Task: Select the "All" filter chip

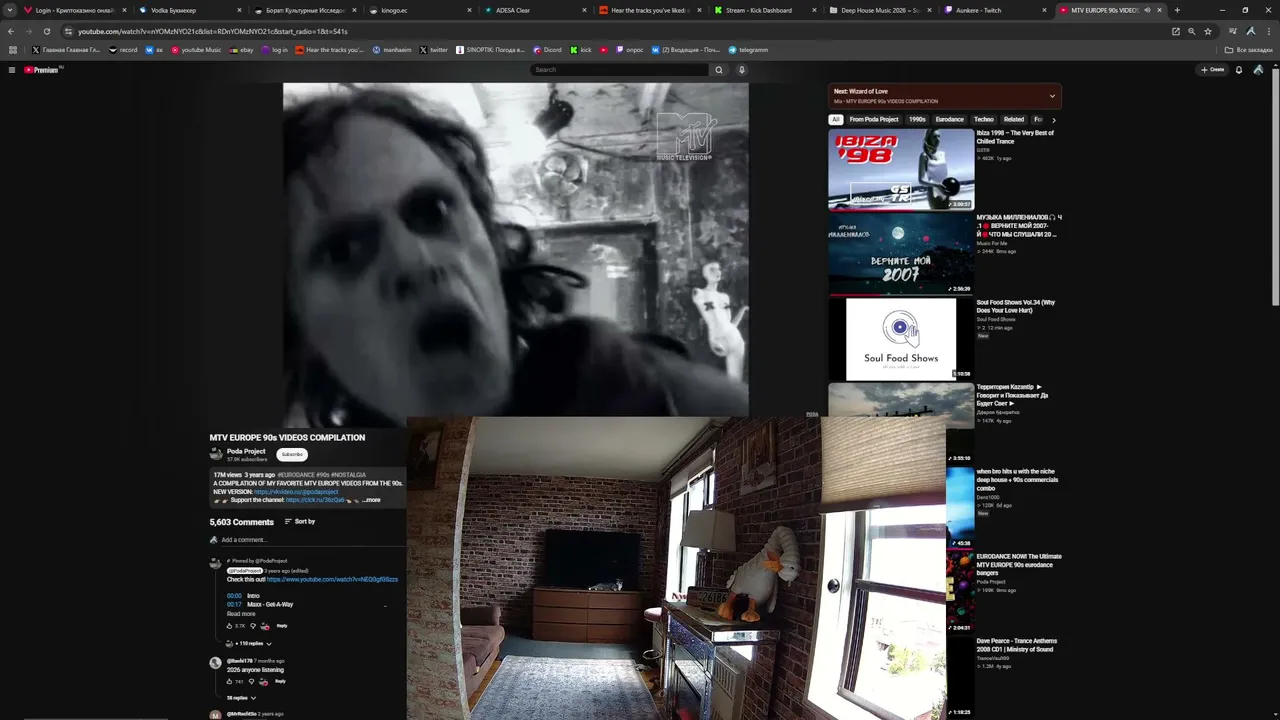Action: [836, 120]
